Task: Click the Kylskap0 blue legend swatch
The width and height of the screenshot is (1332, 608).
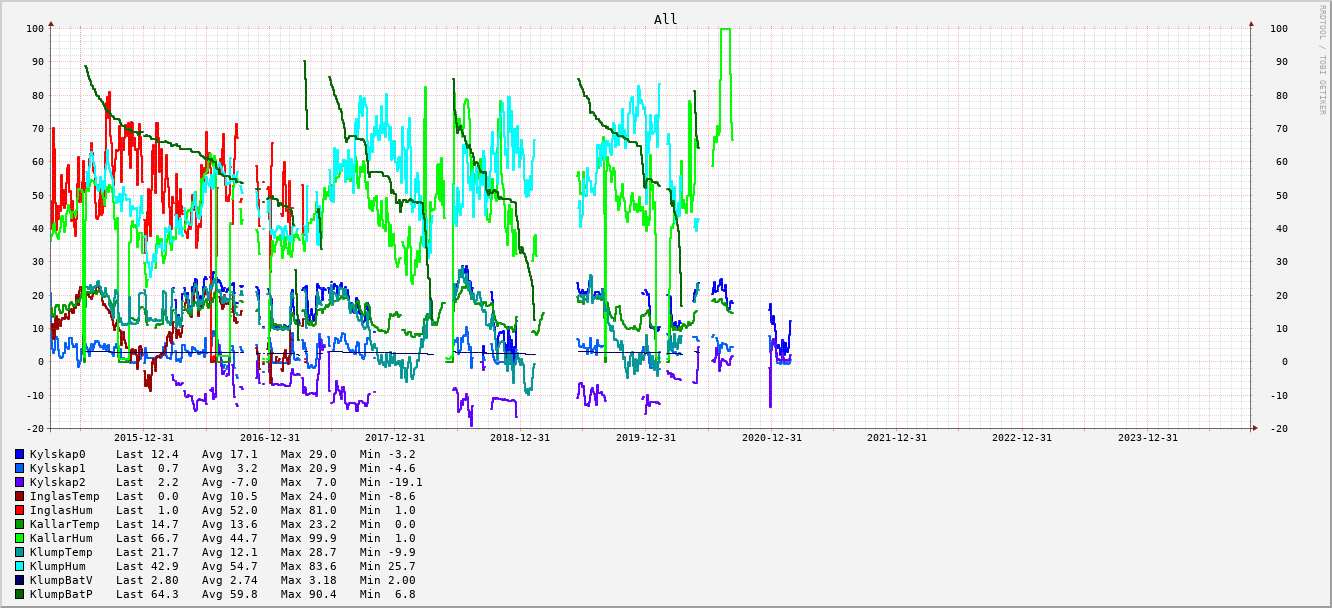Action: (19, 454)
